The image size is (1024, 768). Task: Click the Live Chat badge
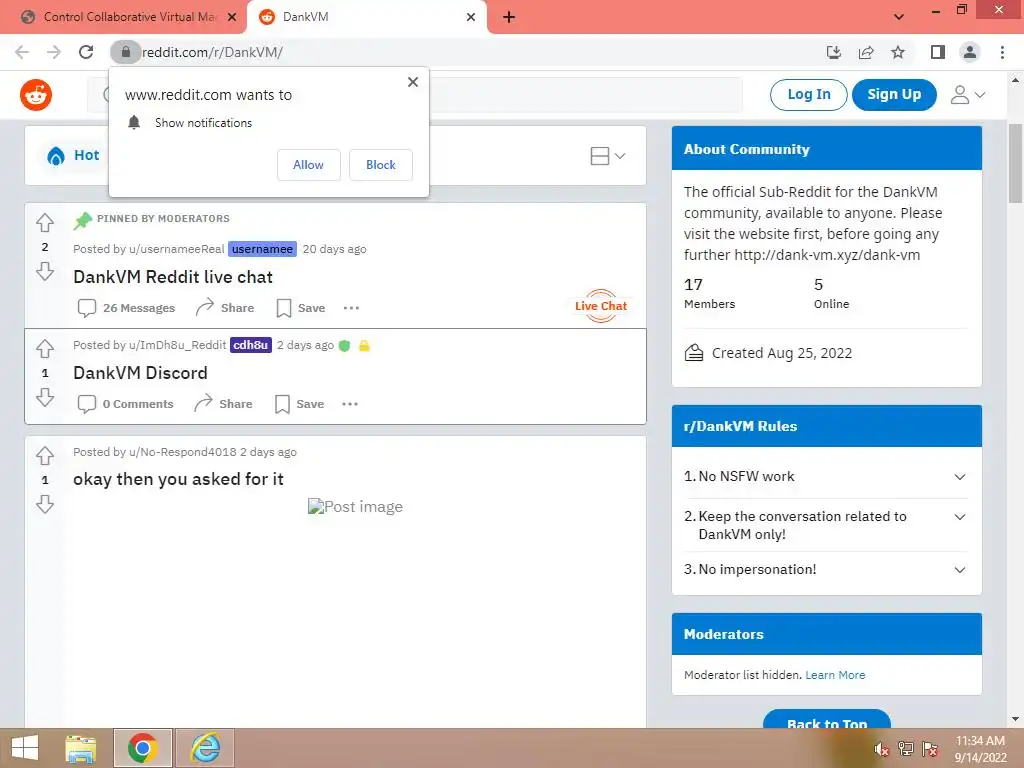[x=601, y=306]
